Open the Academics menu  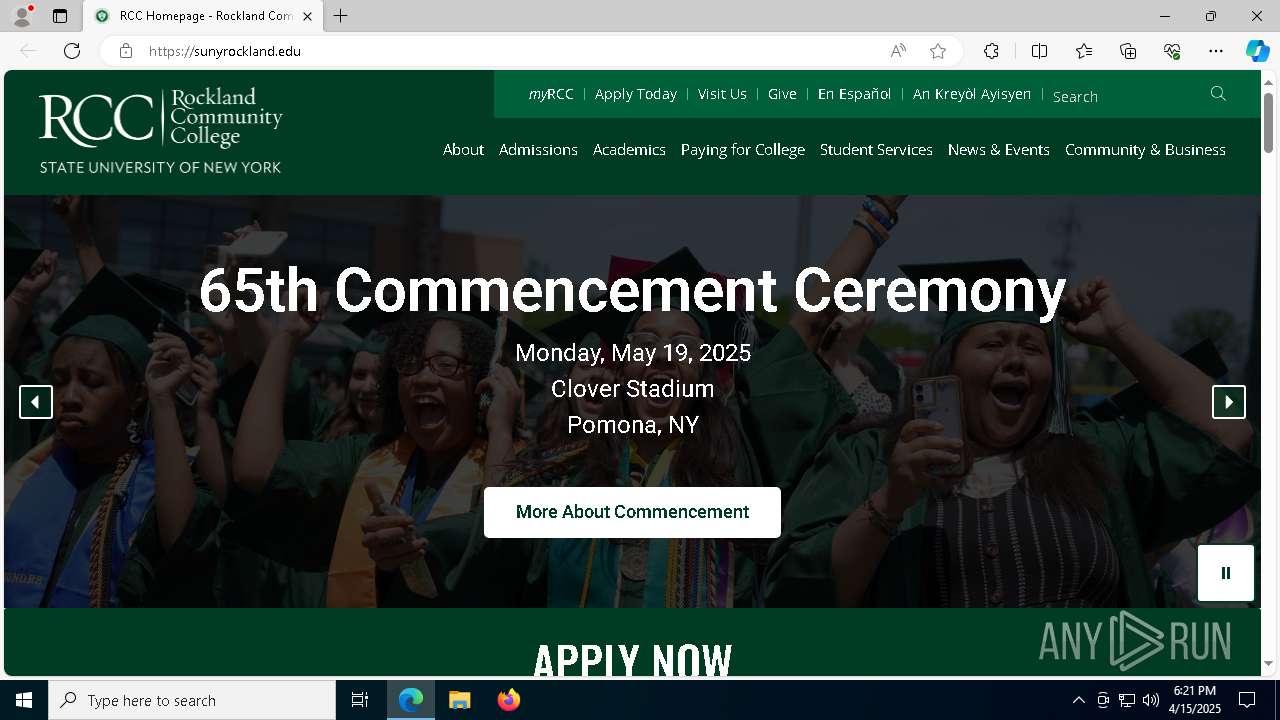pyautogui.click(x=629, y=150)
